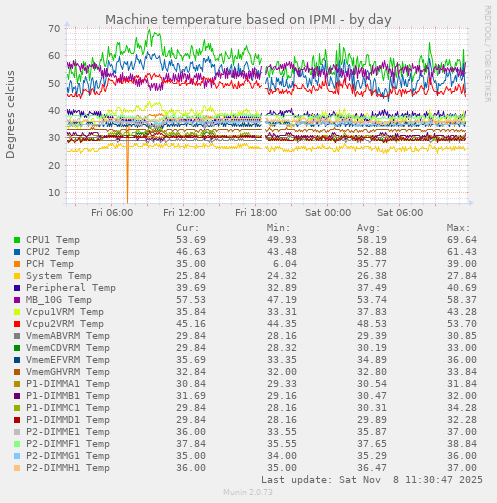
Task: Click the PCH Temp min value 6.04
Action: (x=285, y=264)
